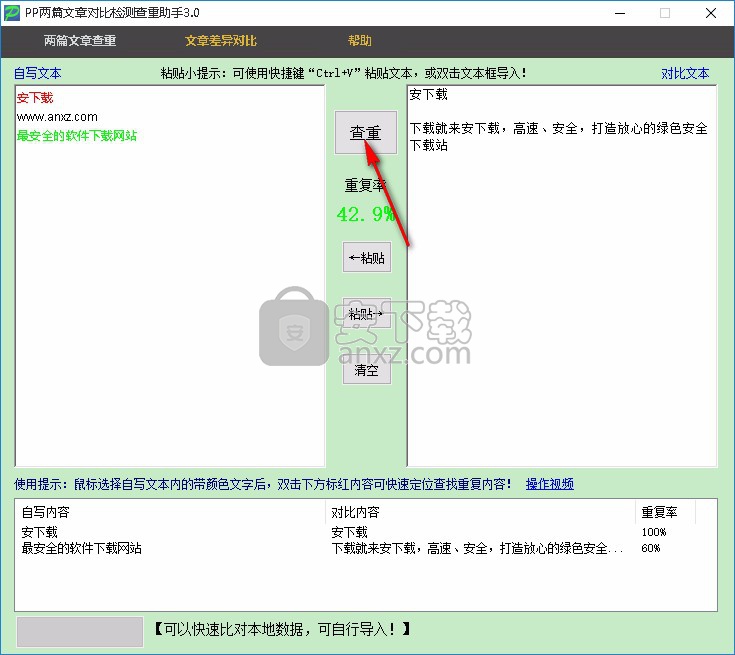Click the 42.9% repetition rate value

366,214
